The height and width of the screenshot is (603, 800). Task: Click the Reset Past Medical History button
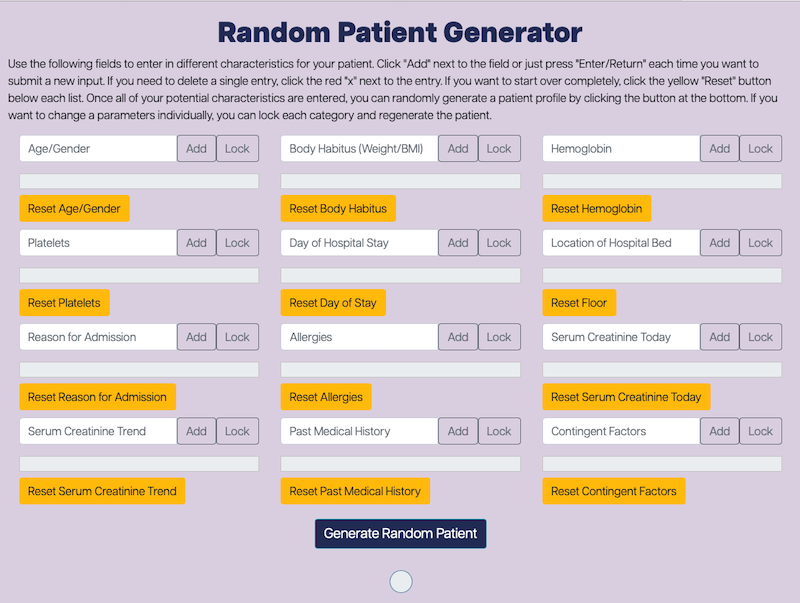(x=355, y=491)
